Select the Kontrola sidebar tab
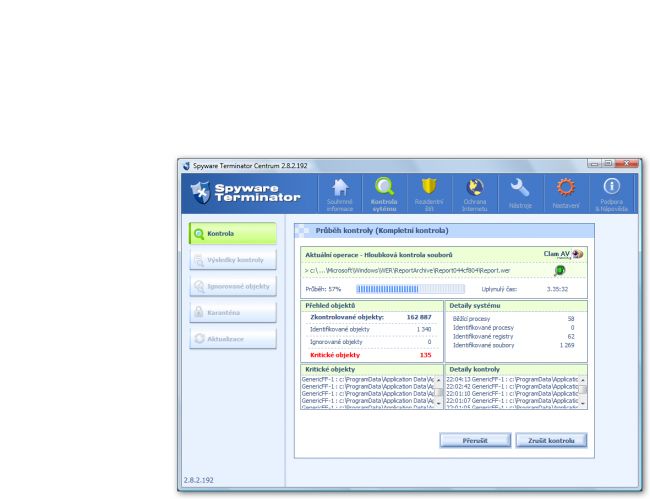 [233, 233]
